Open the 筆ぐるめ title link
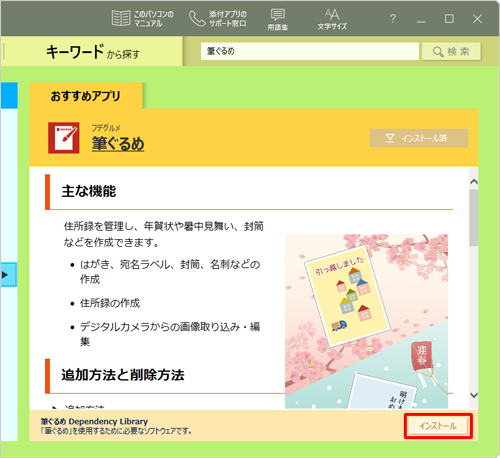 (118, 144)
